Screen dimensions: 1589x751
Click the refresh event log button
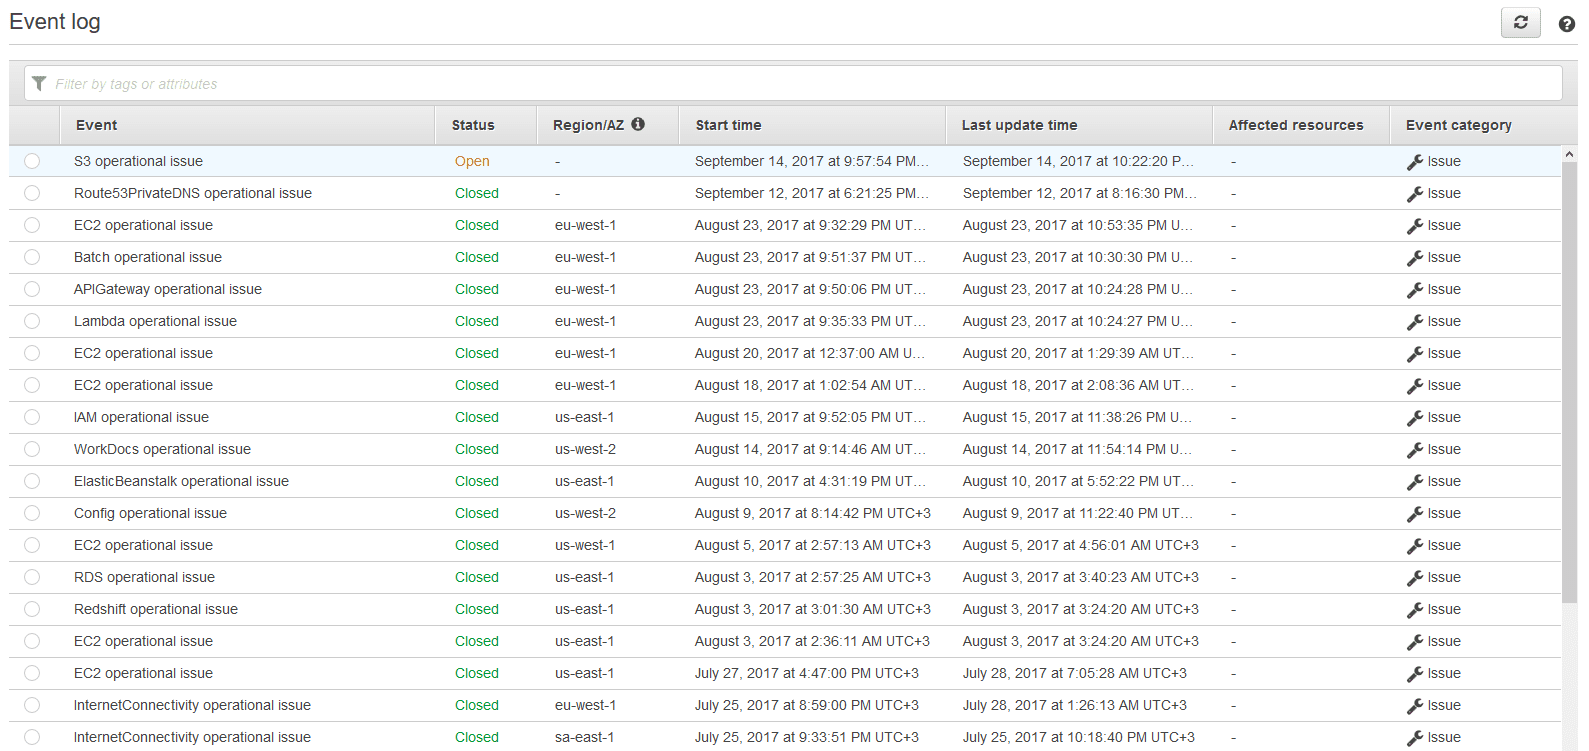point(1520,22)
